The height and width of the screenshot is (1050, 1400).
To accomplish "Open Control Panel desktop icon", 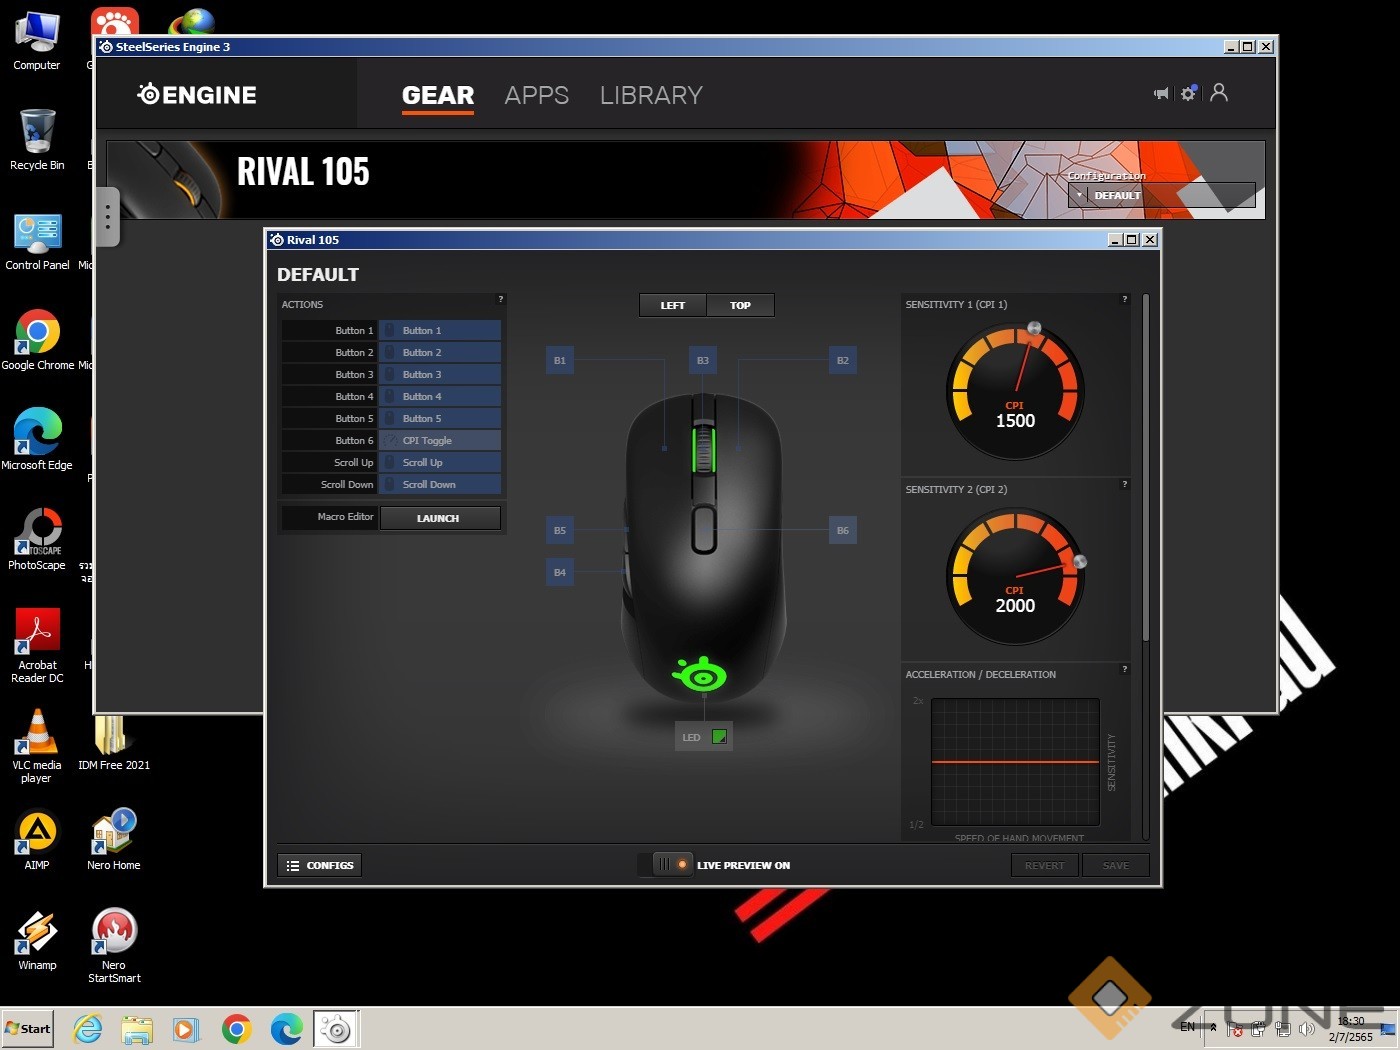I will point(37,240).
